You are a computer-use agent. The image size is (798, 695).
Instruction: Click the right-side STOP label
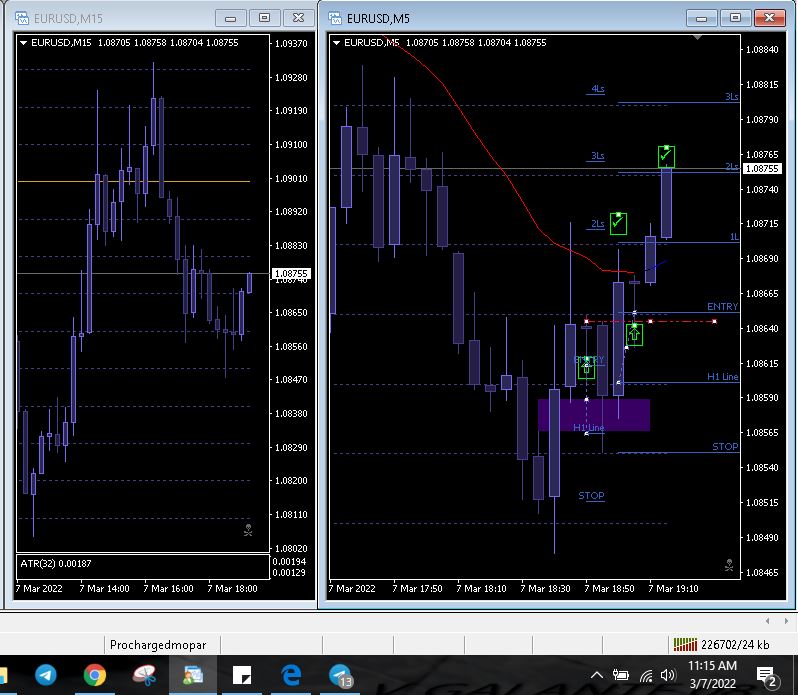point(725,447)
